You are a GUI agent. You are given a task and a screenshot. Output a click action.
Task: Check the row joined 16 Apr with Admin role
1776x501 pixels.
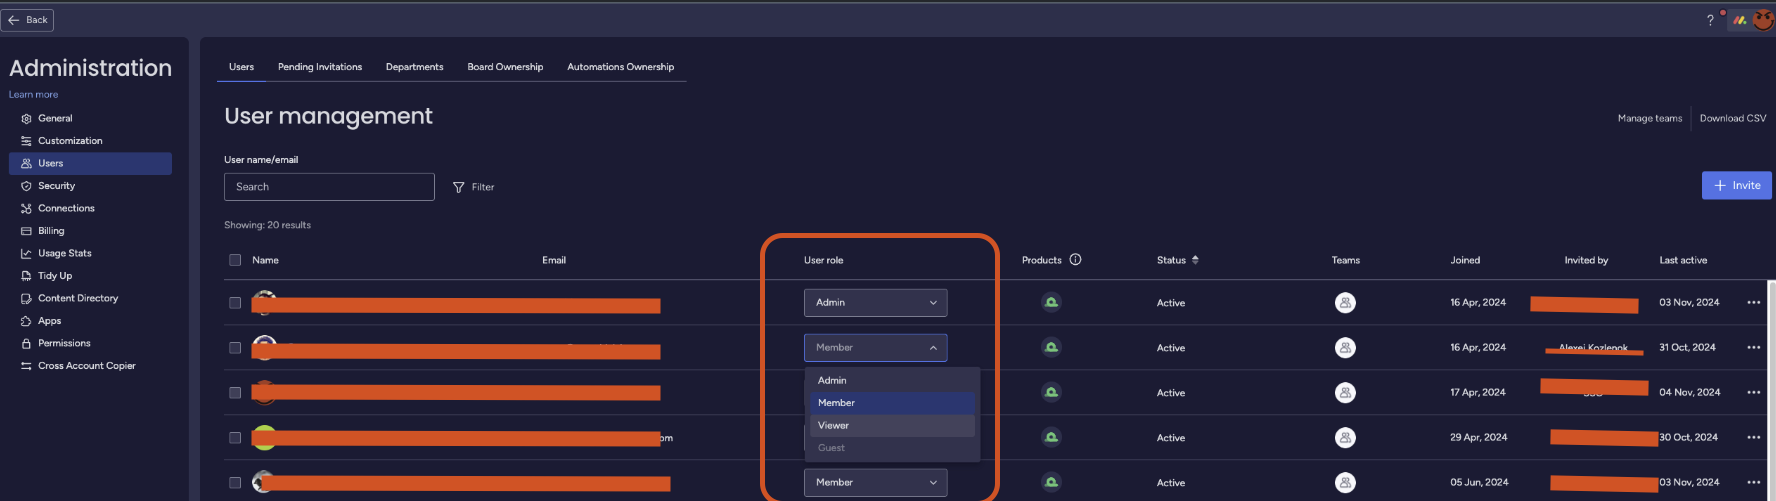point(235,303)
